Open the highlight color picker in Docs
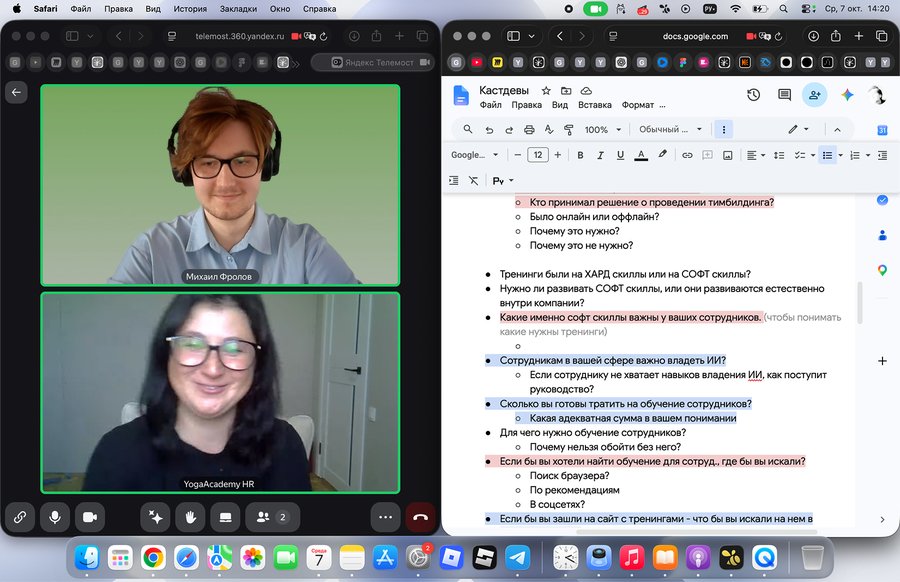 point(662,155)
